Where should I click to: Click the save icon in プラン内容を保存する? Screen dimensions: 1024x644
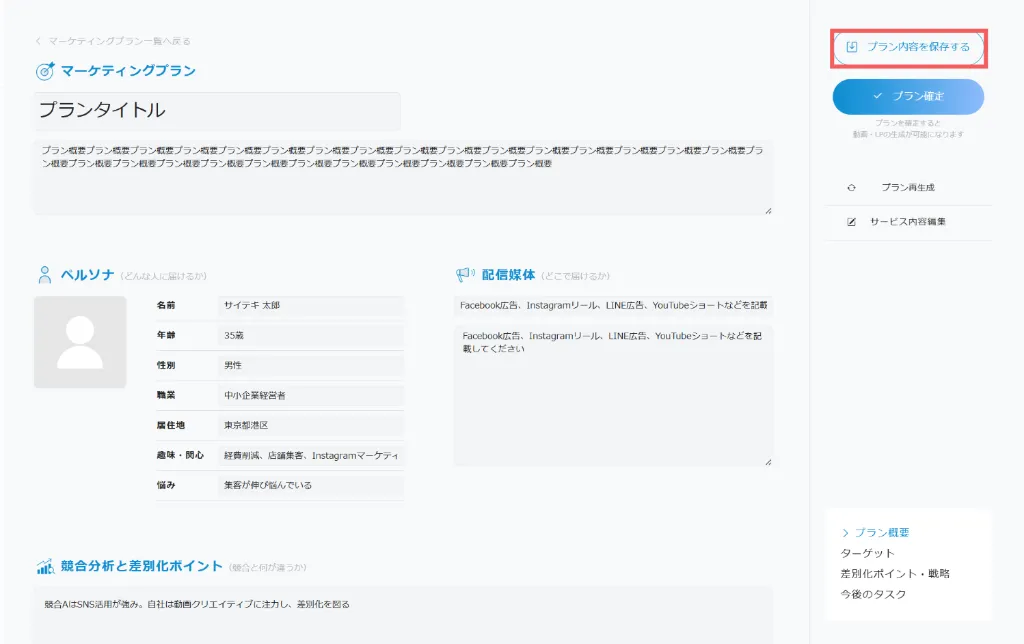pos(852,47)
